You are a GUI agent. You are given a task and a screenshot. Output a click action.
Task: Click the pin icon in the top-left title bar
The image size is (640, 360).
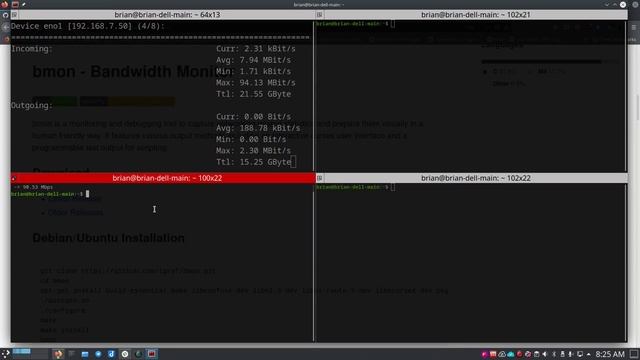click(x=24, y=4)
